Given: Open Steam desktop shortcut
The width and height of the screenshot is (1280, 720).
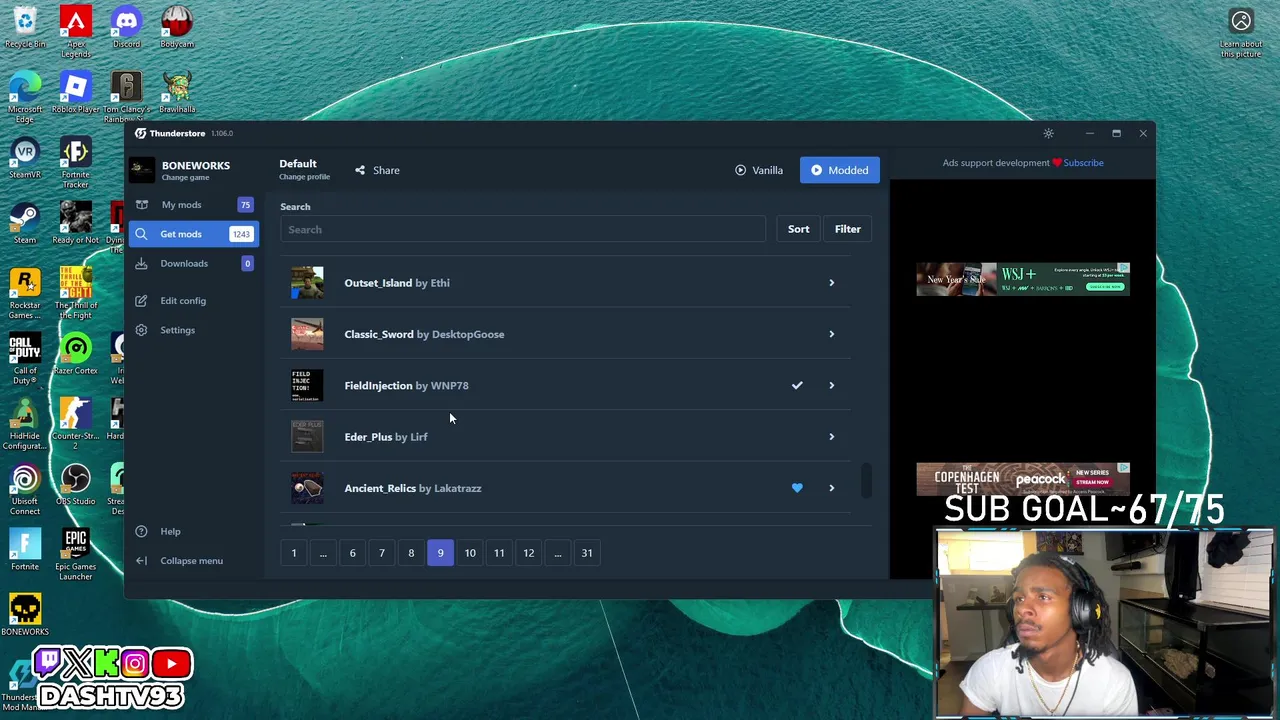Looking at the screenshot, I should pos(25,223).
